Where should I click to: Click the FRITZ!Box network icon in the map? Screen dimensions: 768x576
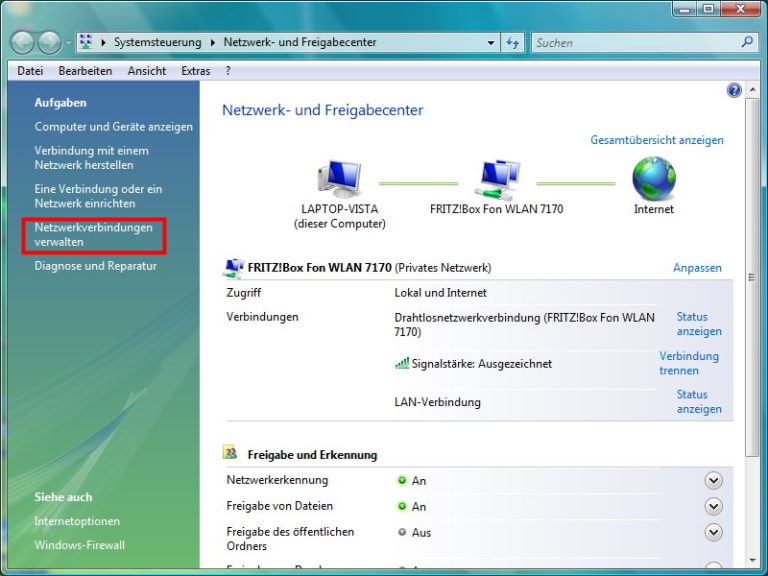pyautogui.click(x=497, y=179)
